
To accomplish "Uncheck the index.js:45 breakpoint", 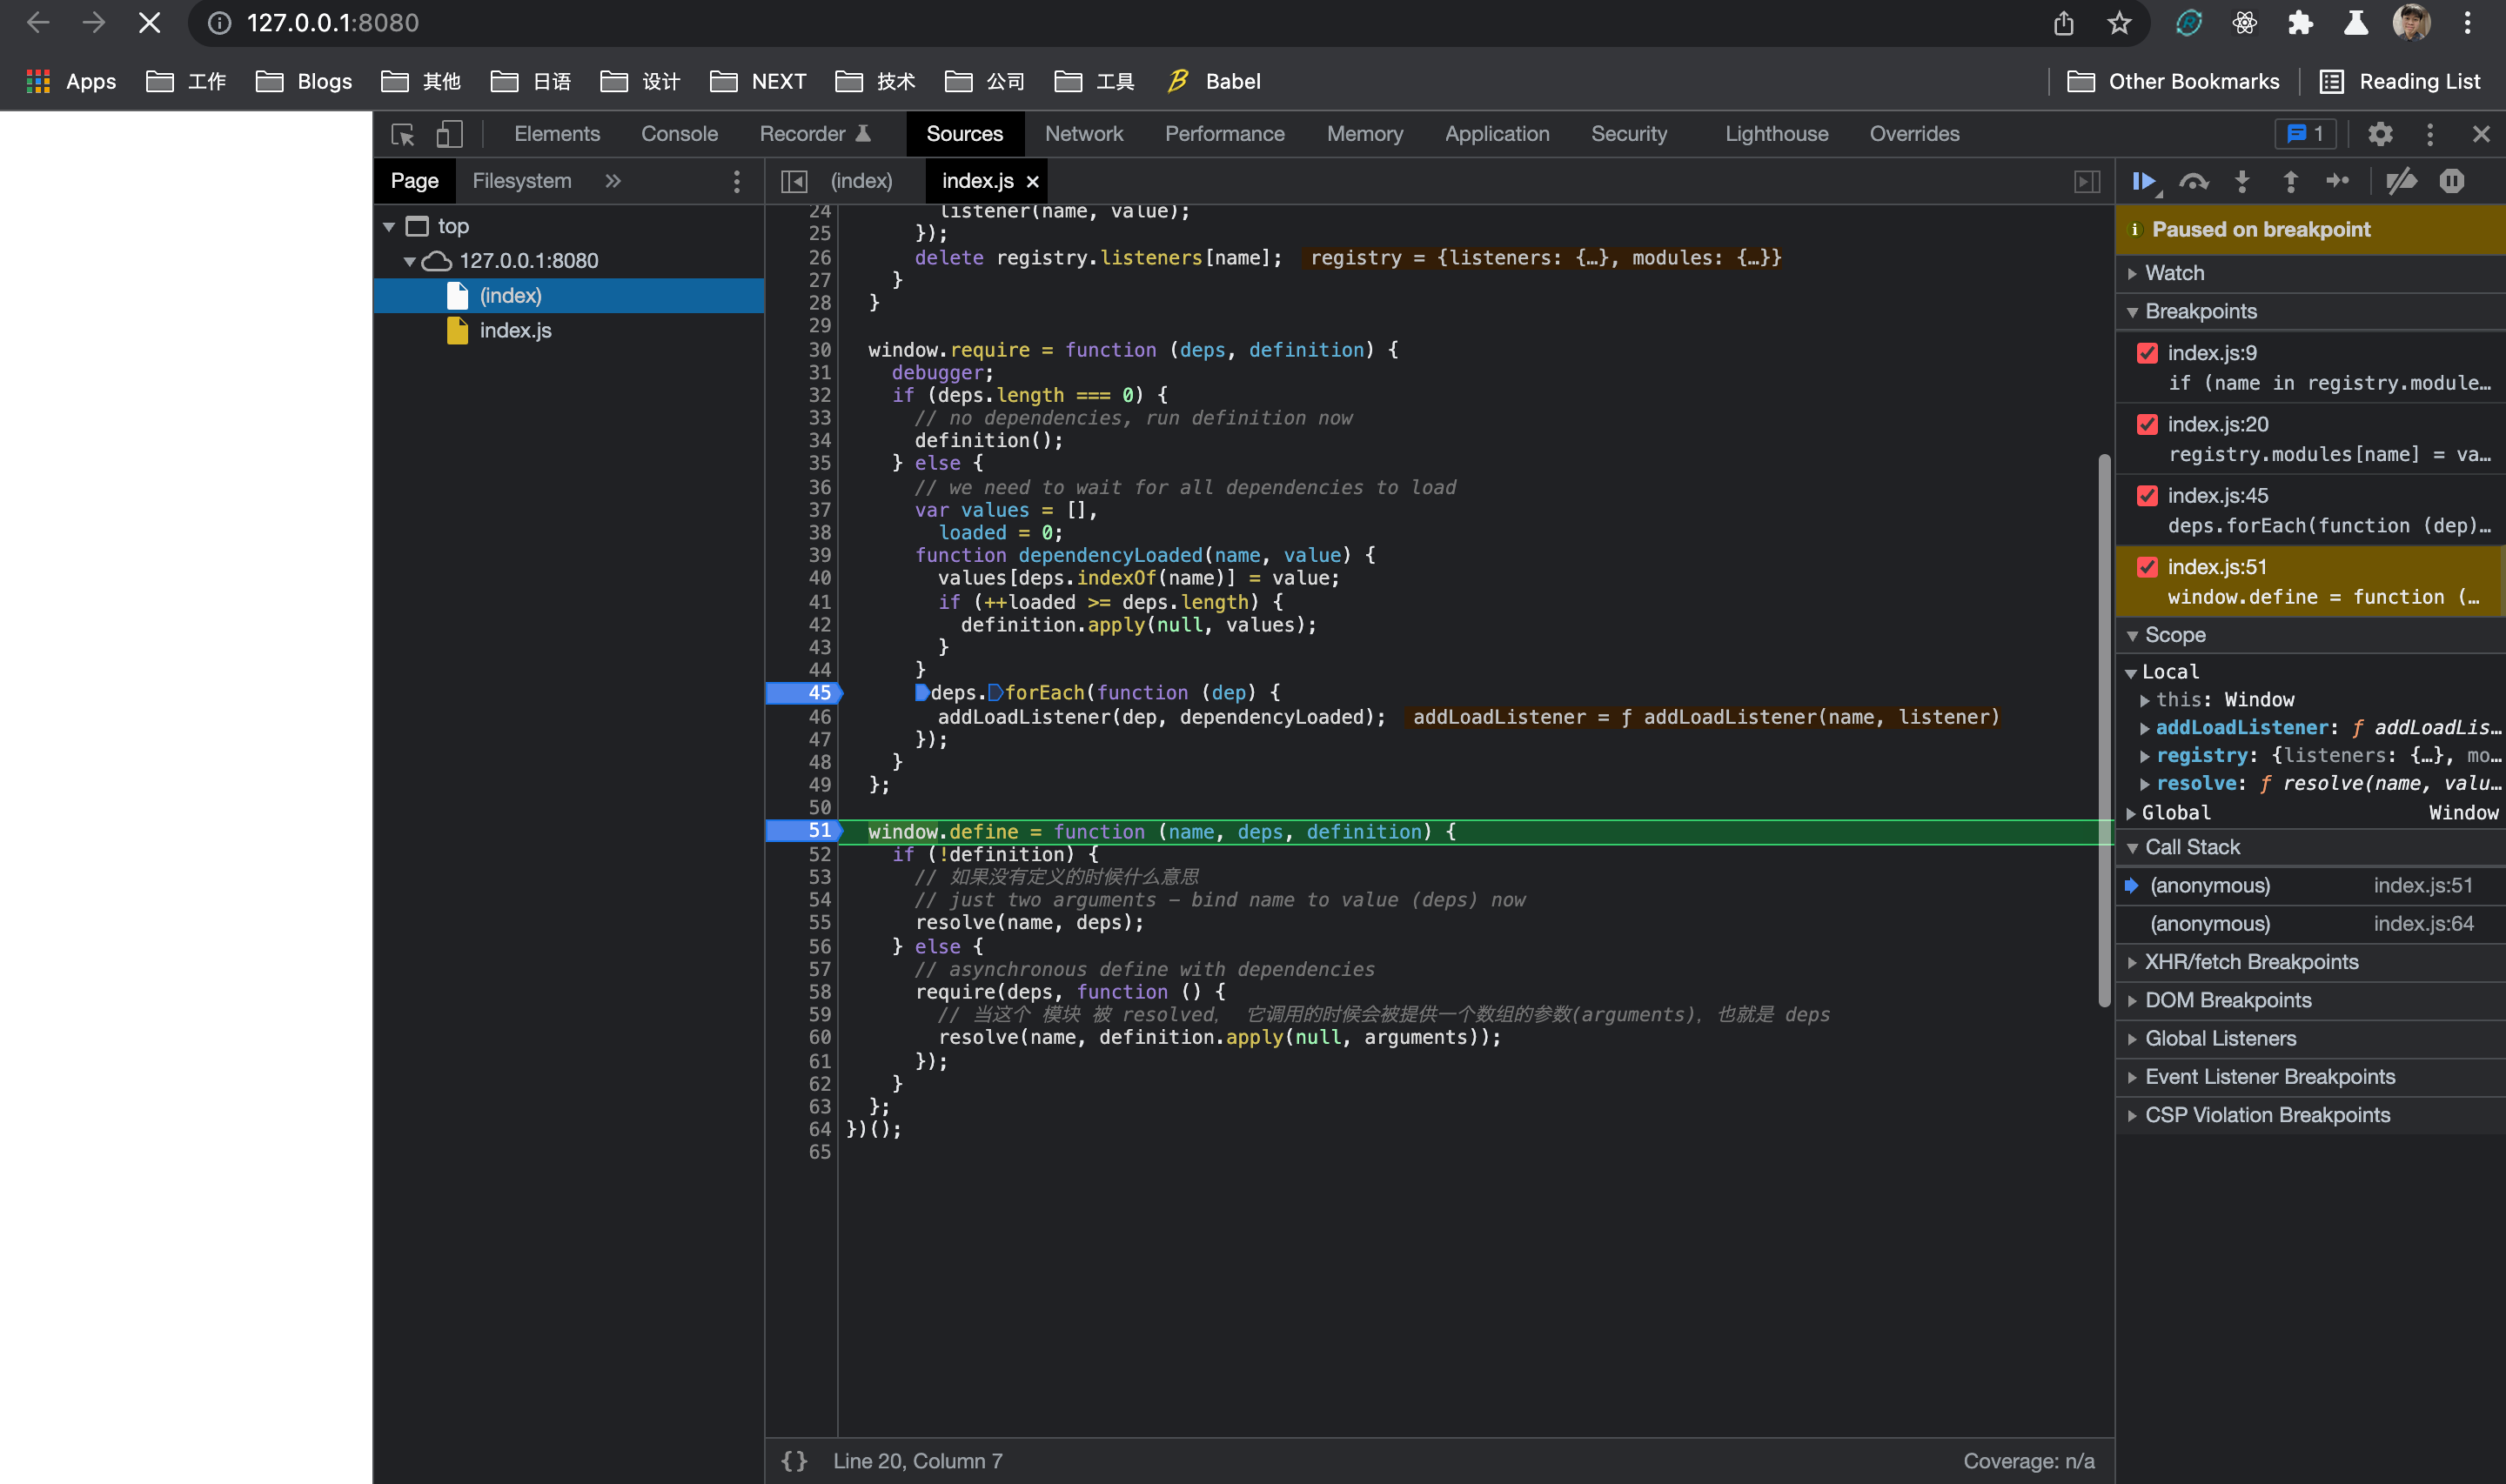I will [2147, 496].
